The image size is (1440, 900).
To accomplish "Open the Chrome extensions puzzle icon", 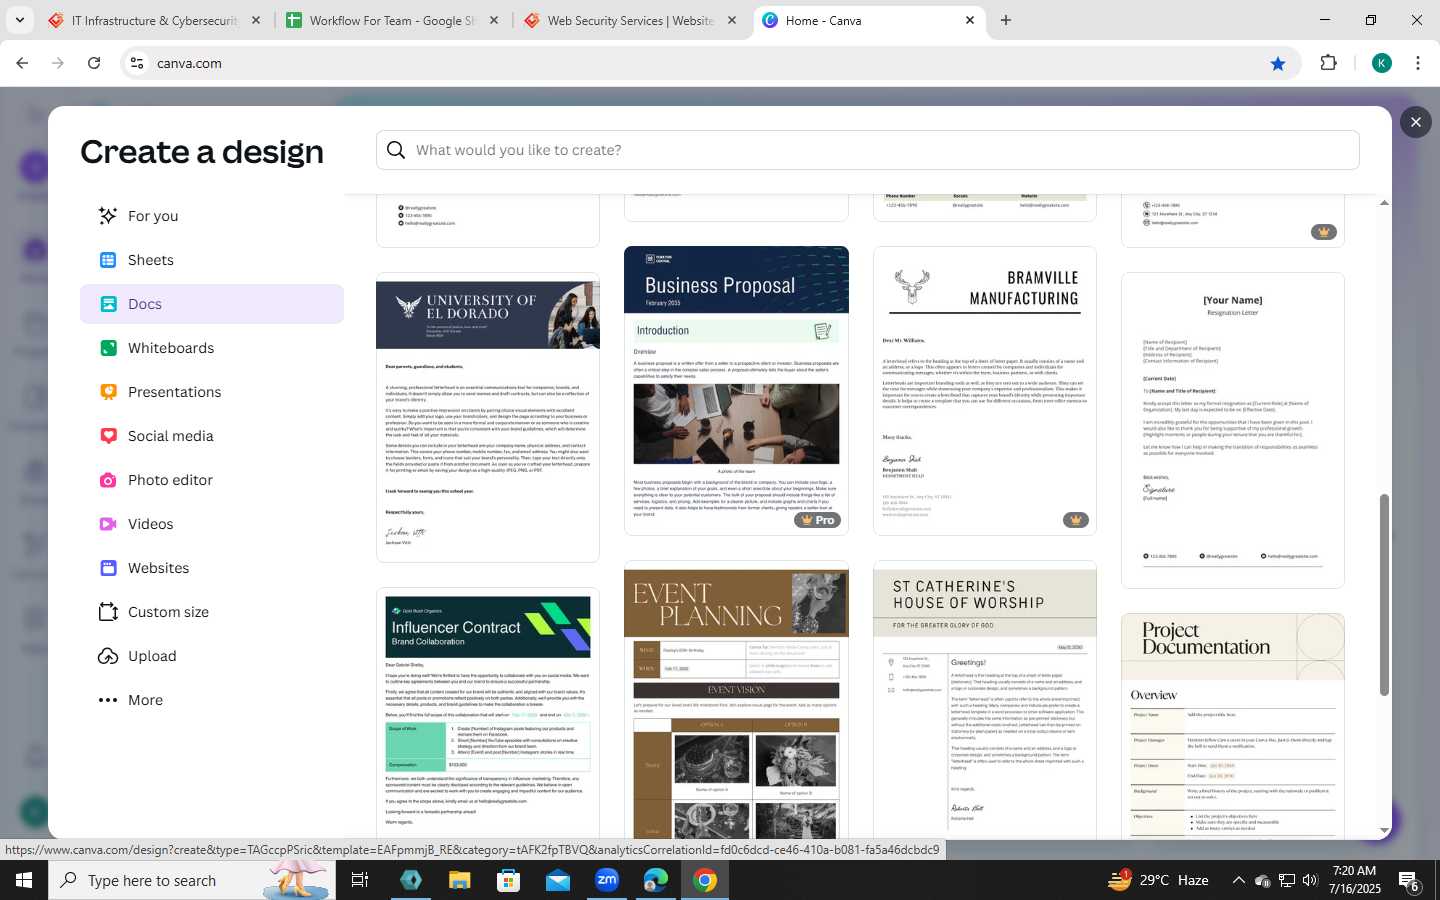I will tap(1328, 63).
